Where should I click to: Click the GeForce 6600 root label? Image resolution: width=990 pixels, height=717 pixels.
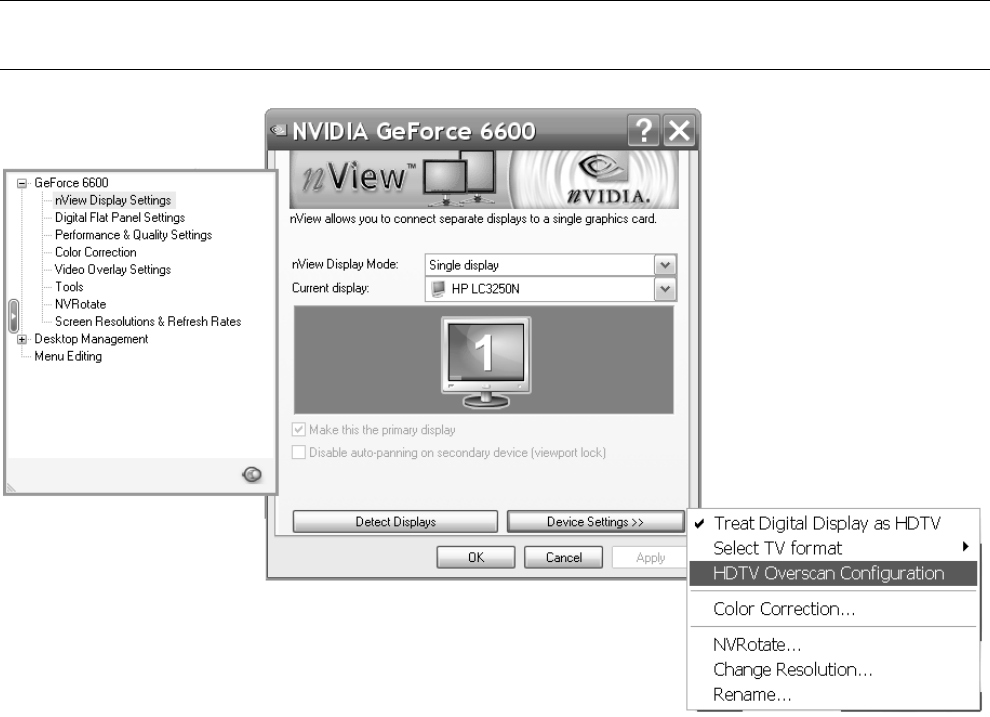[71, 183]
